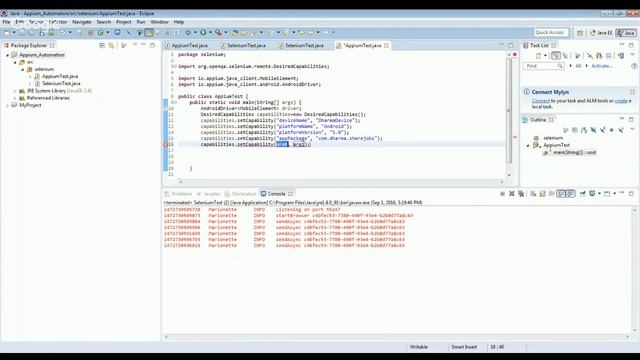Image resolution: width=640 pixels, height=360 pixels.
Task: Open the File menu
Action: coord(6,22)
